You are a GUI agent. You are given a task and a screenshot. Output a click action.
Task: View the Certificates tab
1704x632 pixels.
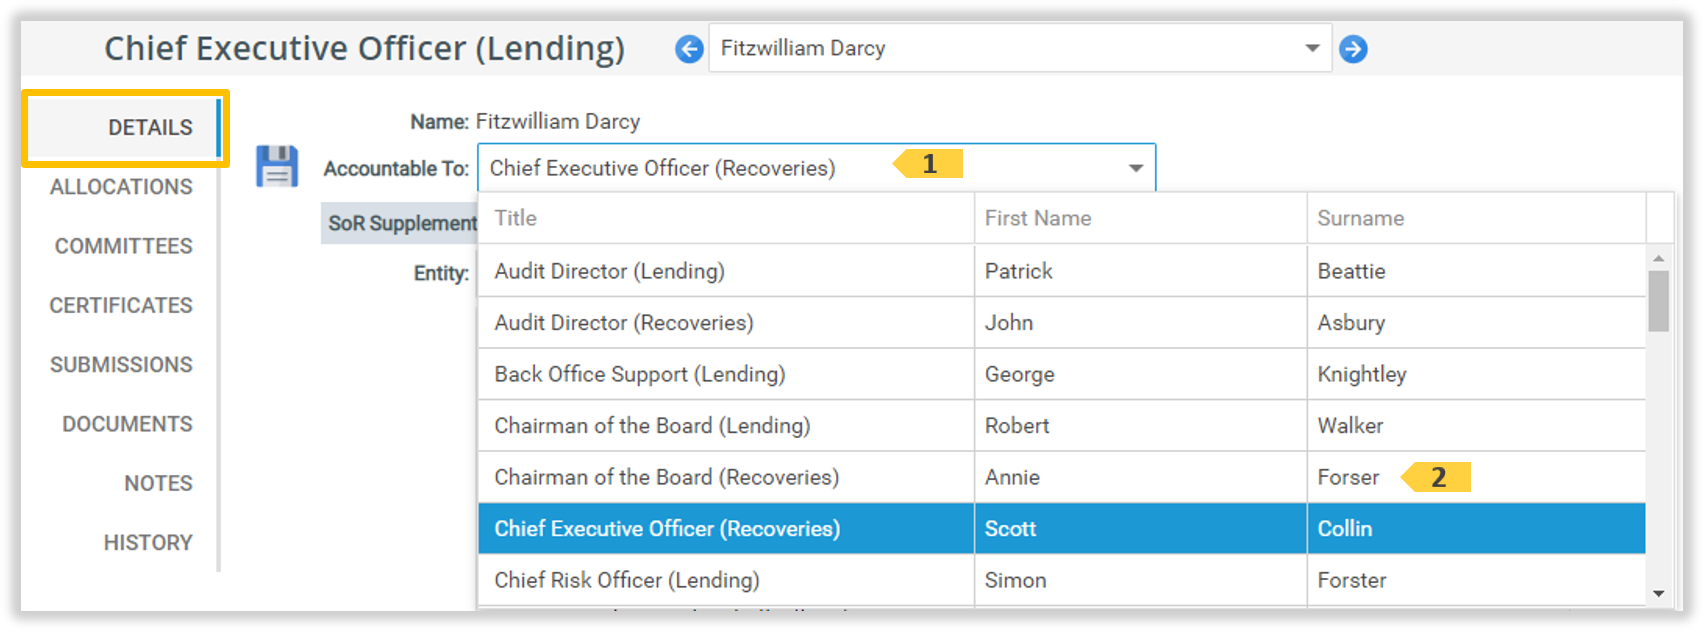[x=121, y=305]
